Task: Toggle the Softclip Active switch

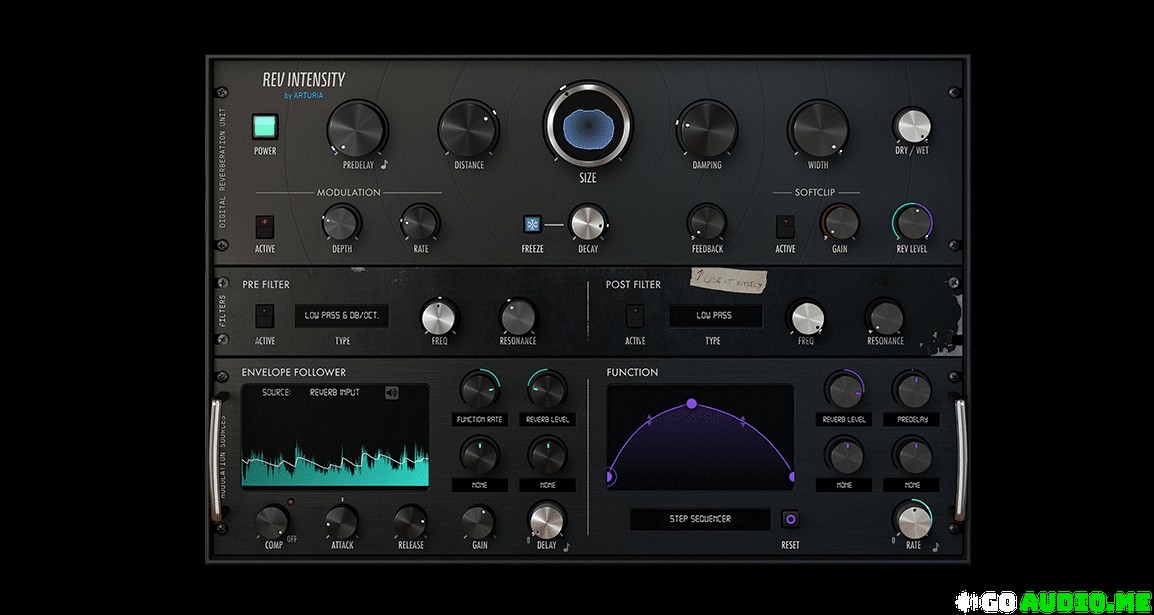Action: 785,226
